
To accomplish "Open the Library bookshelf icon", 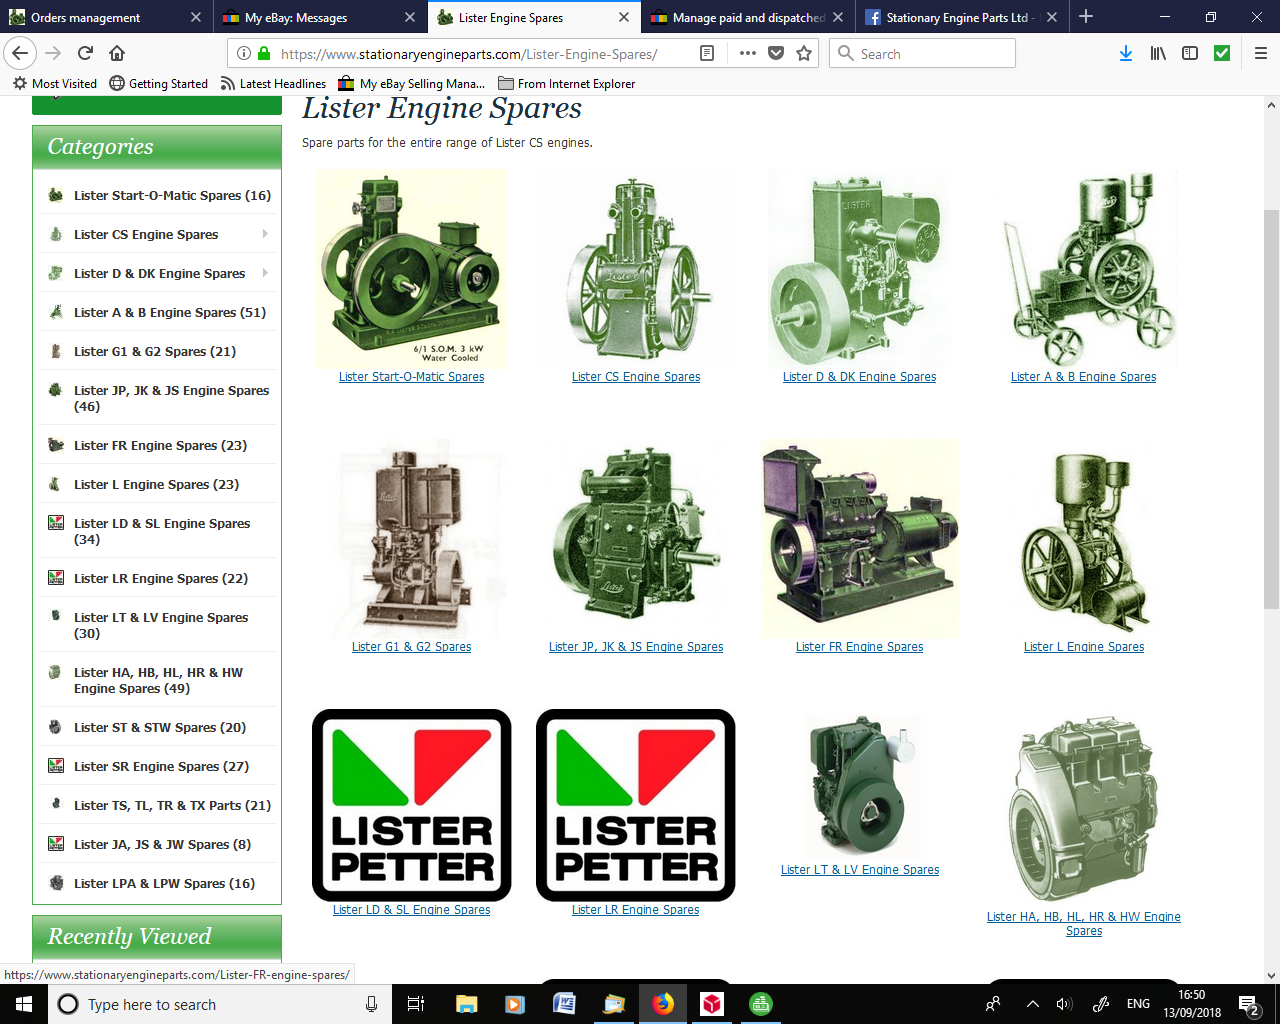I will (x=1158, y=53).
